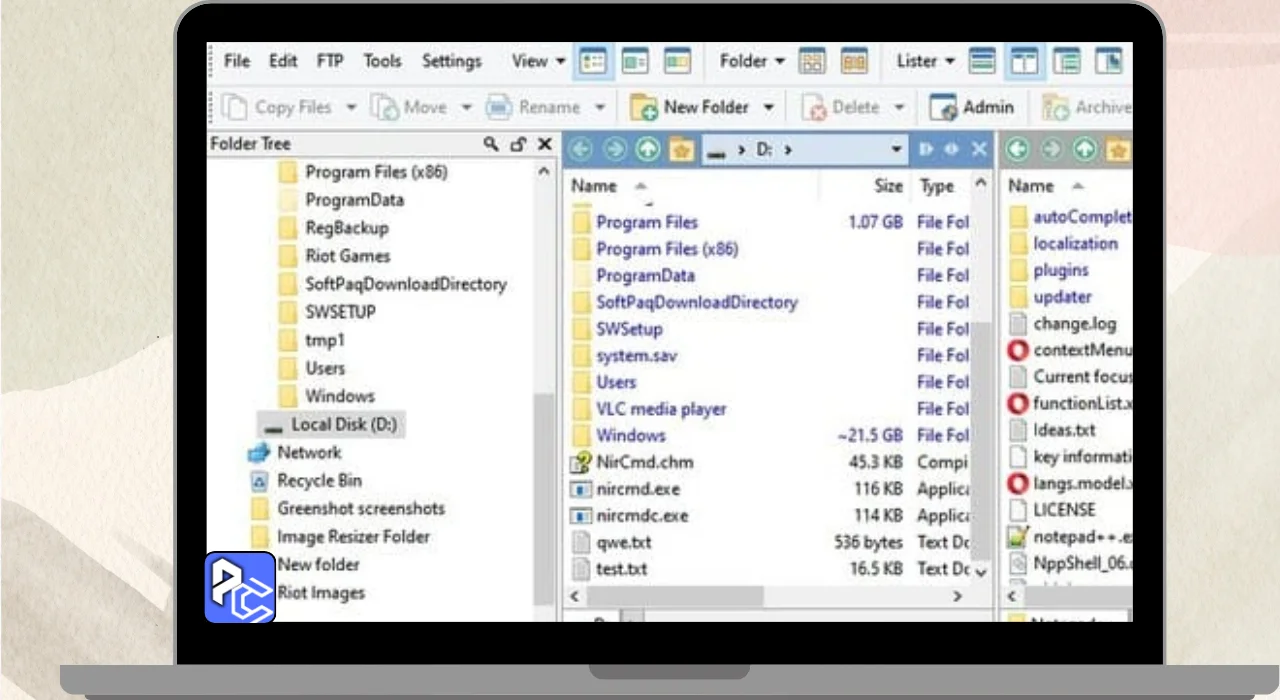Select NirCmd.chm file
The image size is (1280, 700).
[632, 462]
